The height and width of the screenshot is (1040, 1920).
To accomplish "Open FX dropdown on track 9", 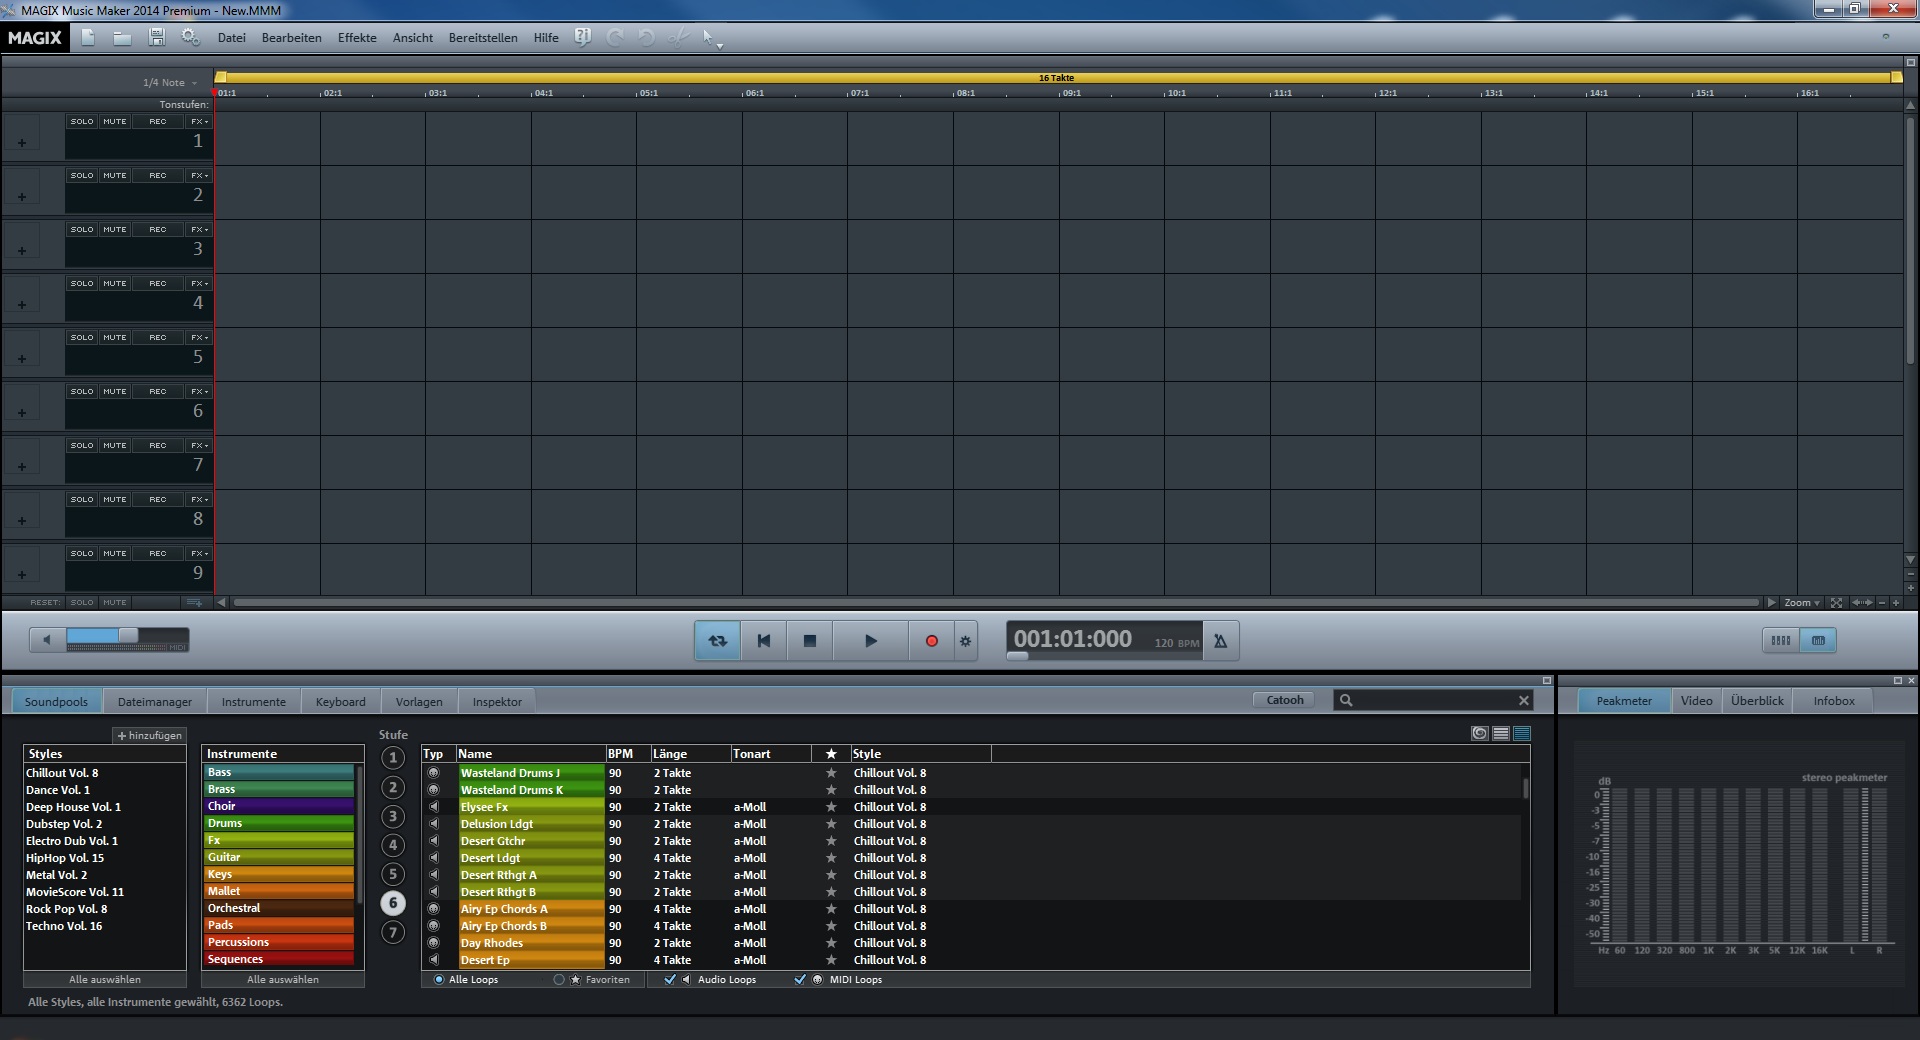I will coord(199,553).
